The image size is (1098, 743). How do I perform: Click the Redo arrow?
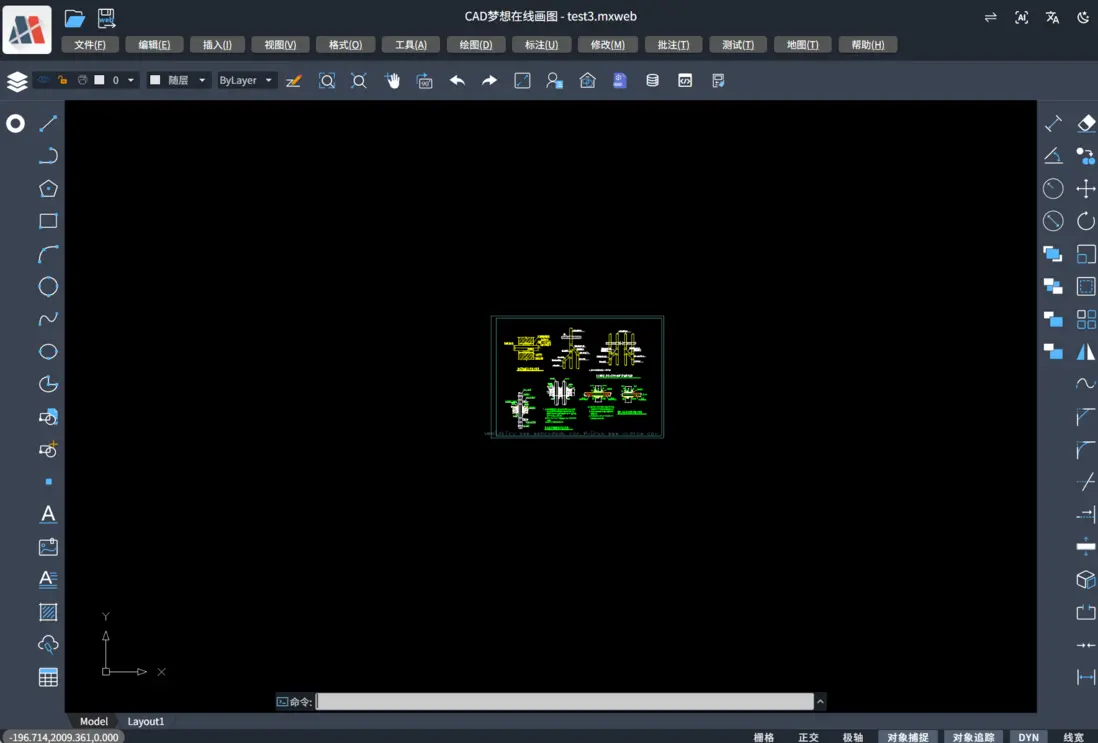tap(489, 81)
